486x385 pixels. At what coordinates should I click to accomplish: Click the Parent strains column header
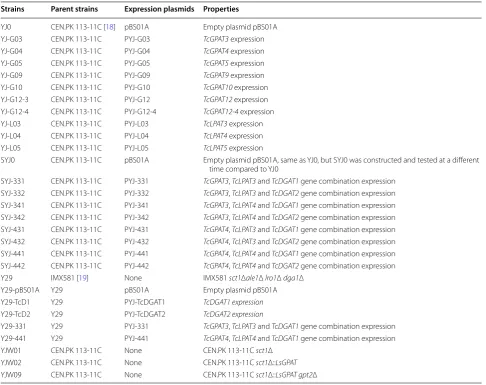pos(74,9)
